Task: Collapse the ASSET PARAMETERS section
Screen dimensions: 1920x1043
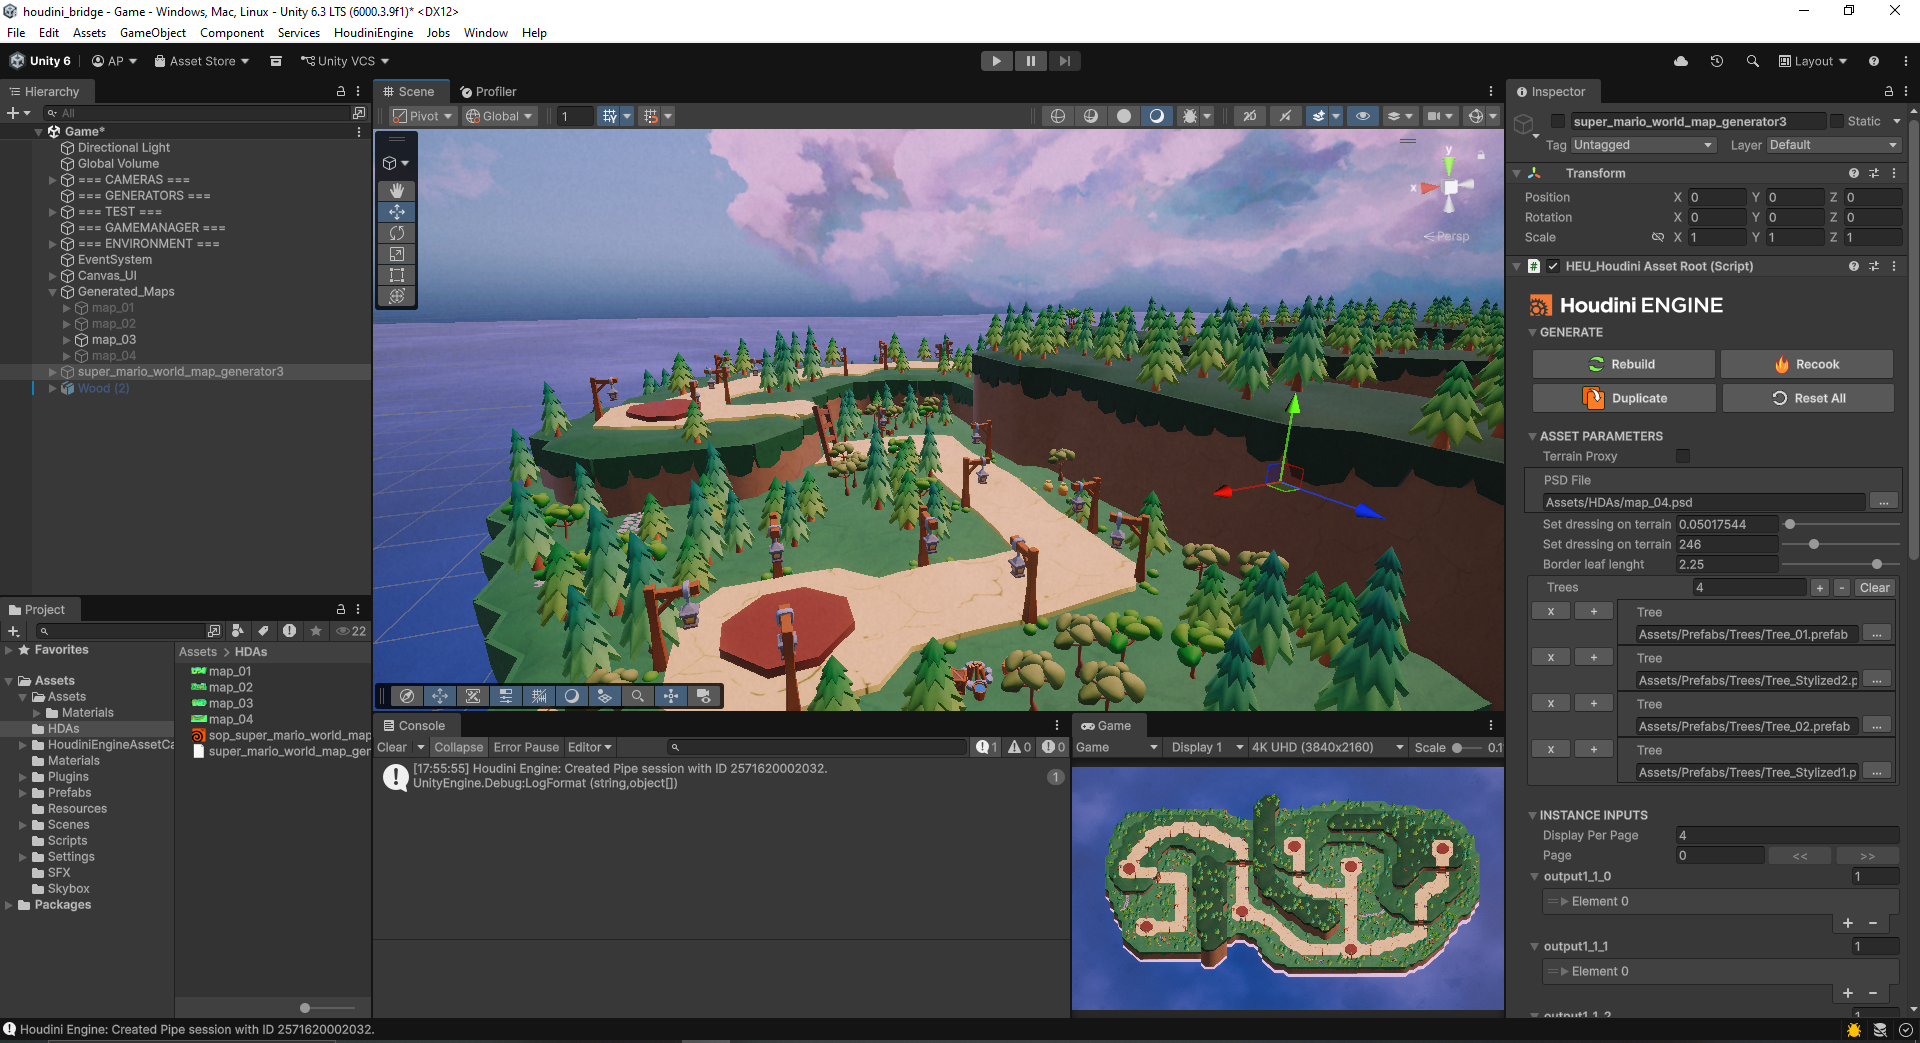Action: click(x=1532, y=436)
